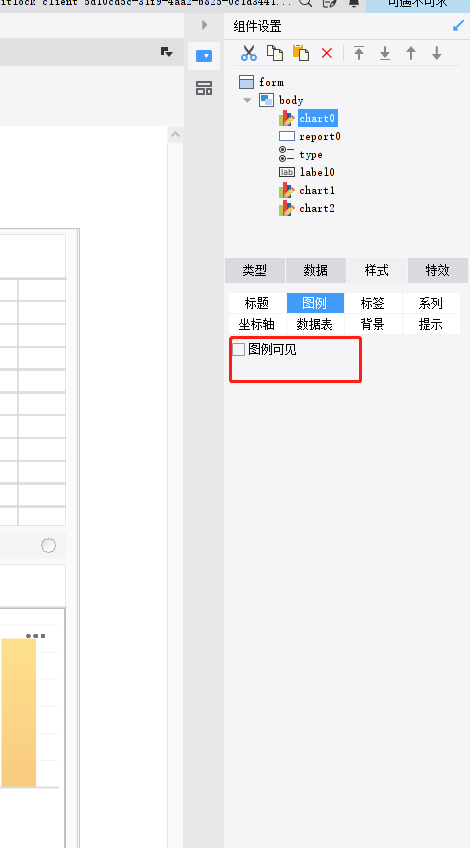470x848 pixels.
Task: Open 标签 style section
Action: tap(373, 303)
